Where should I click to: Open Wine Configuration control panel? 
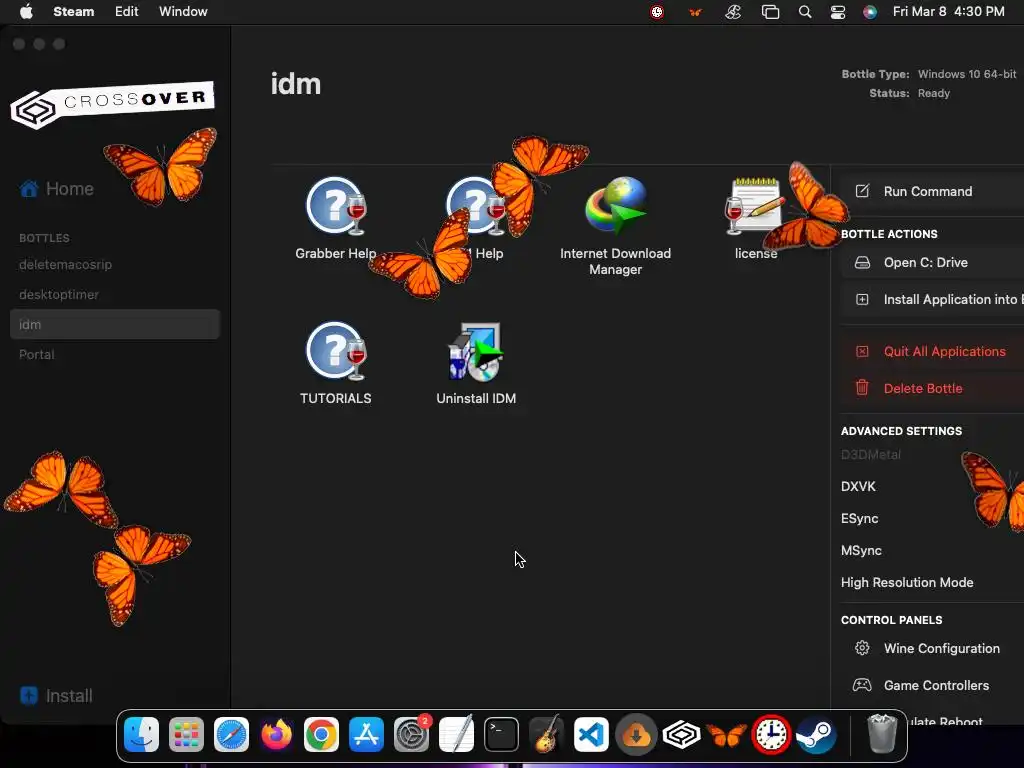click(x=932, y=648)
